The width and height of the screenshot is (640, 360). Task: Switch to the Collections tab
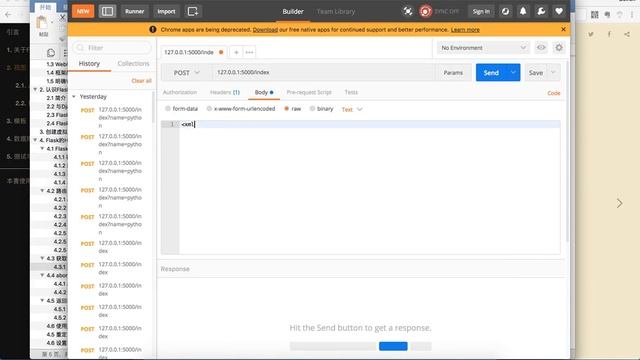(133, 64)
